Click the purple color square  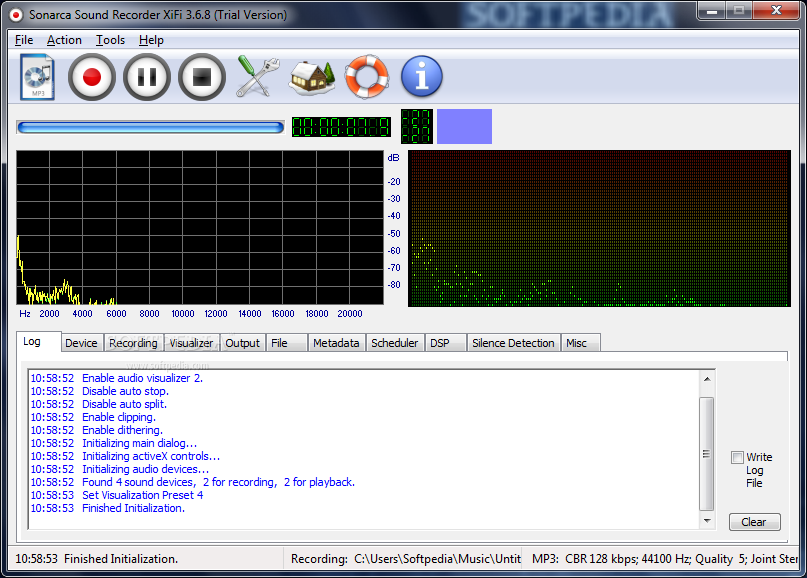pyautogui.click(x=464, y=126)
